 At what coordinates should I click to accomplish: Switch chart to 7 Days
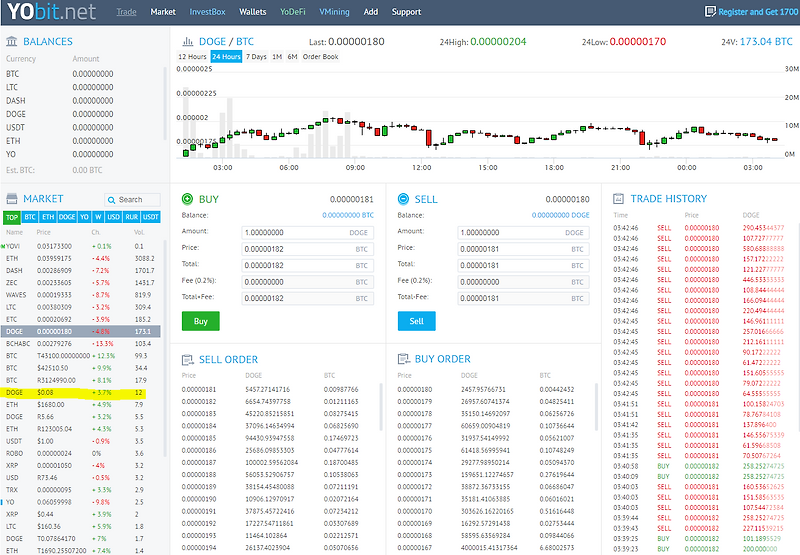[256, 57]
